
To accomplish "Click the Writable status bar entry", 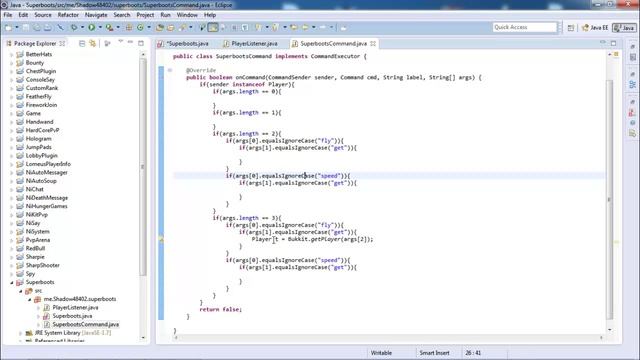I will pyautogui.click(x=381, y=353).
